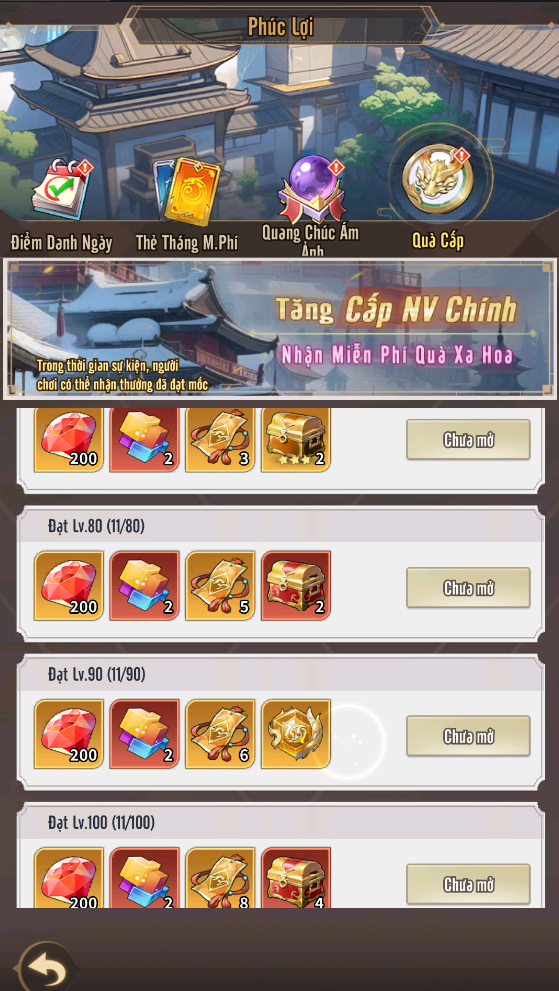Screen dimensions: 559x991
Task: Tap the red chest x4 in Lv.100 row
Action: (x=296, y=878)
